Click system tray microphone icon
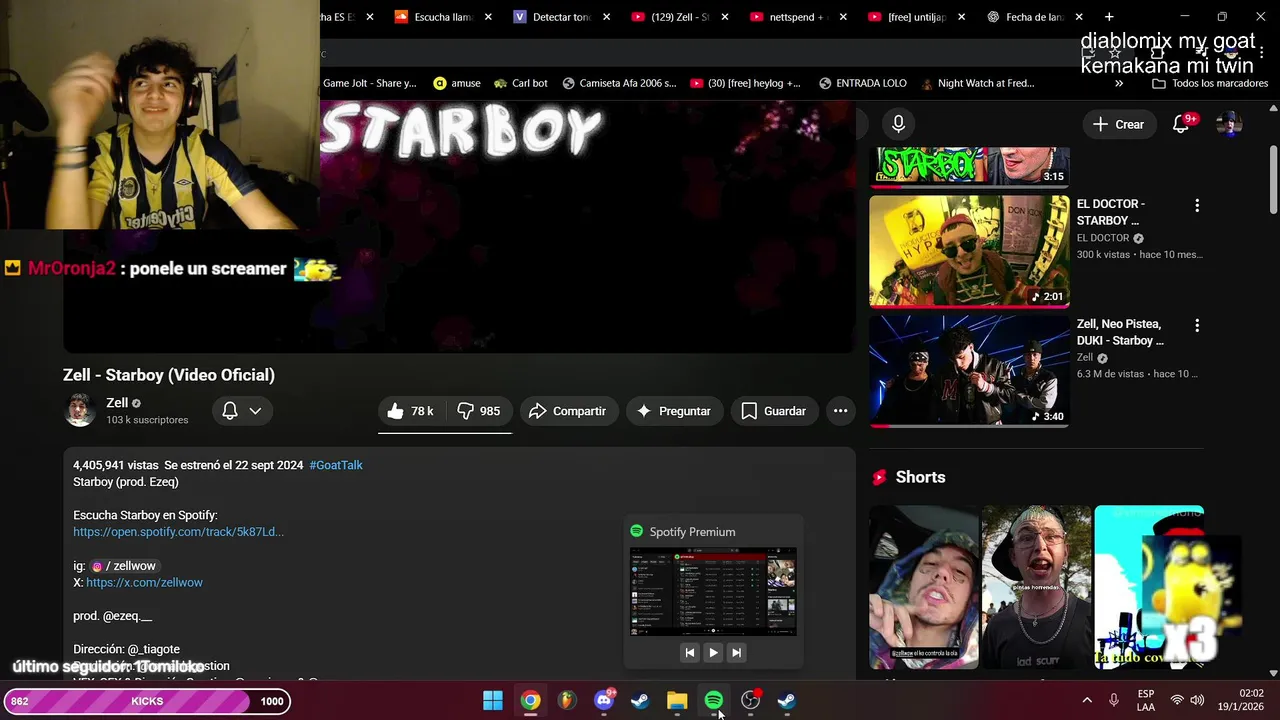Screen dimensions: 1280x720 click(x=1114, y=700)
